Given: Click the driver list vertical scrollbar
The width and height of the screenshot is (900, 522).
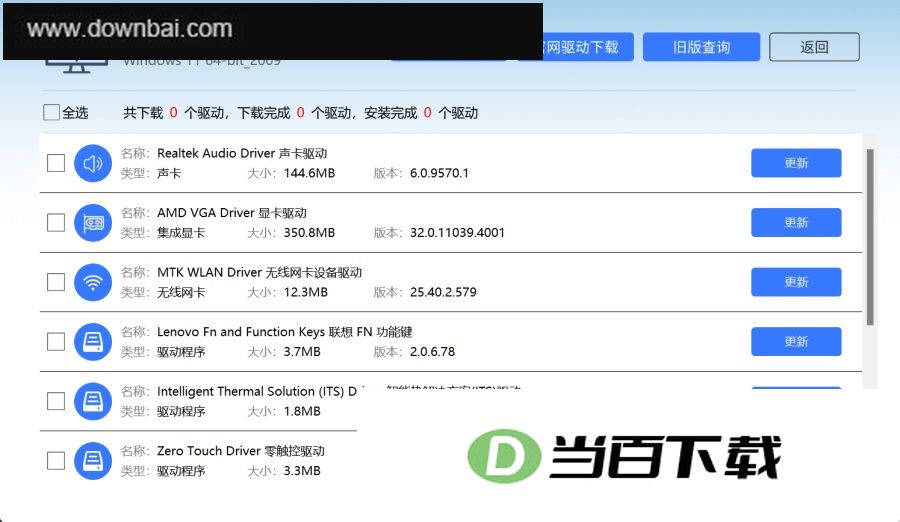Looking at the screenshot, I should tap(870, 237).
